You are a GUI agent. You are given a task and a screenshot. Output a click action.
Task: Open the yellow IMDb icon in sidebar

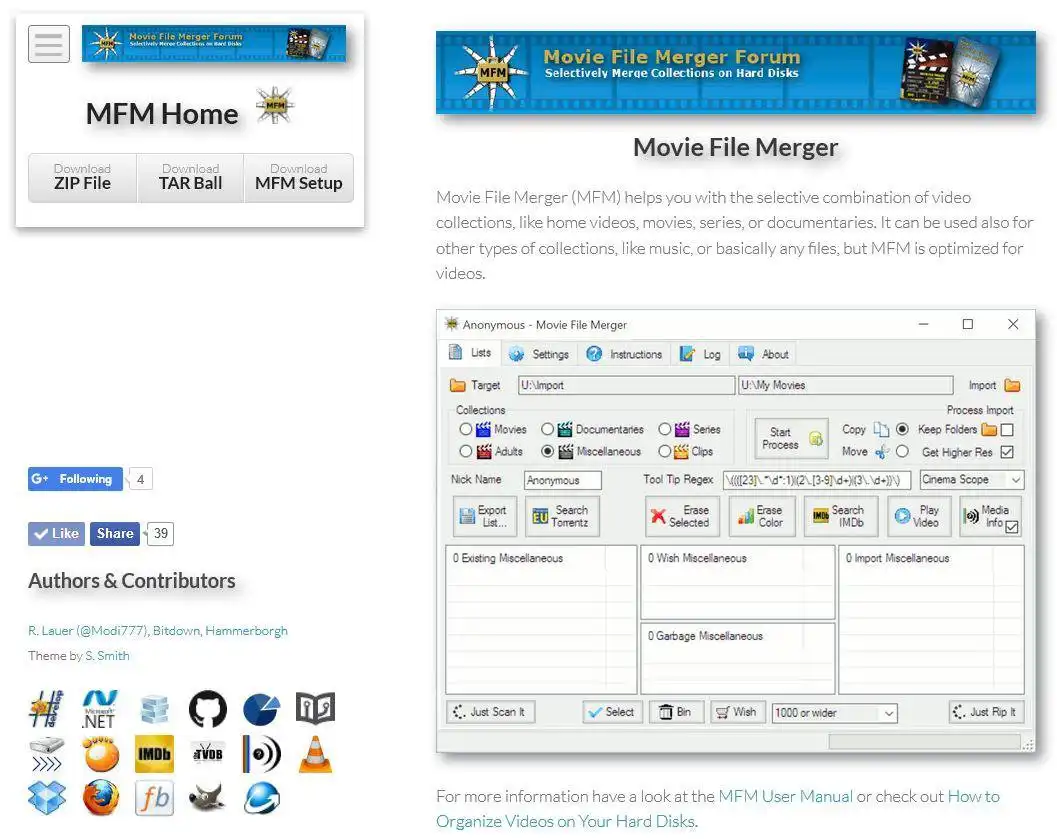click(x=154, y=754)
